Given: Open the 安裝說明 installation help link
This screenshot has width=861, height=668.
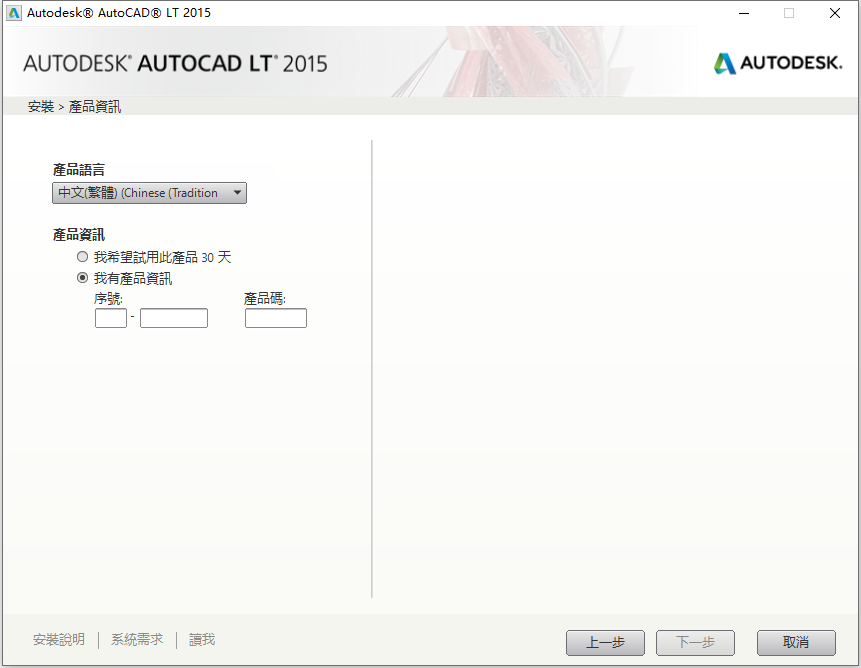Looking at the screenshot, I should (59, 639).
